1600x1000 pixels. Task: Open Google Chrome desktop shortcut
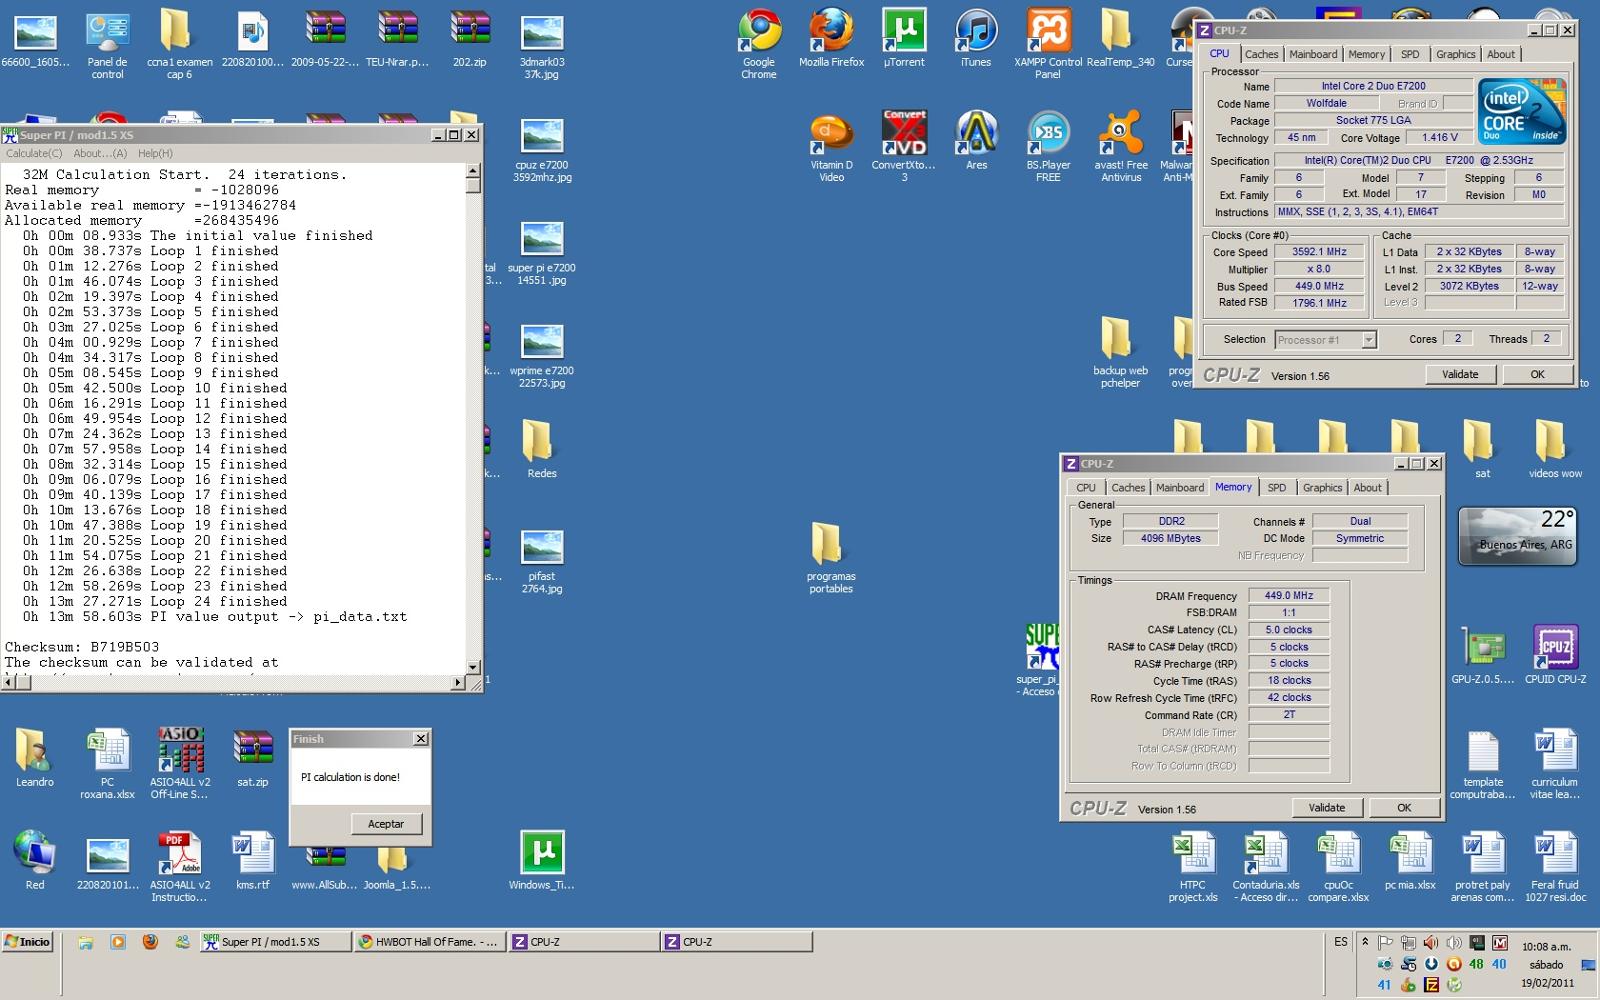click(759, 44)
